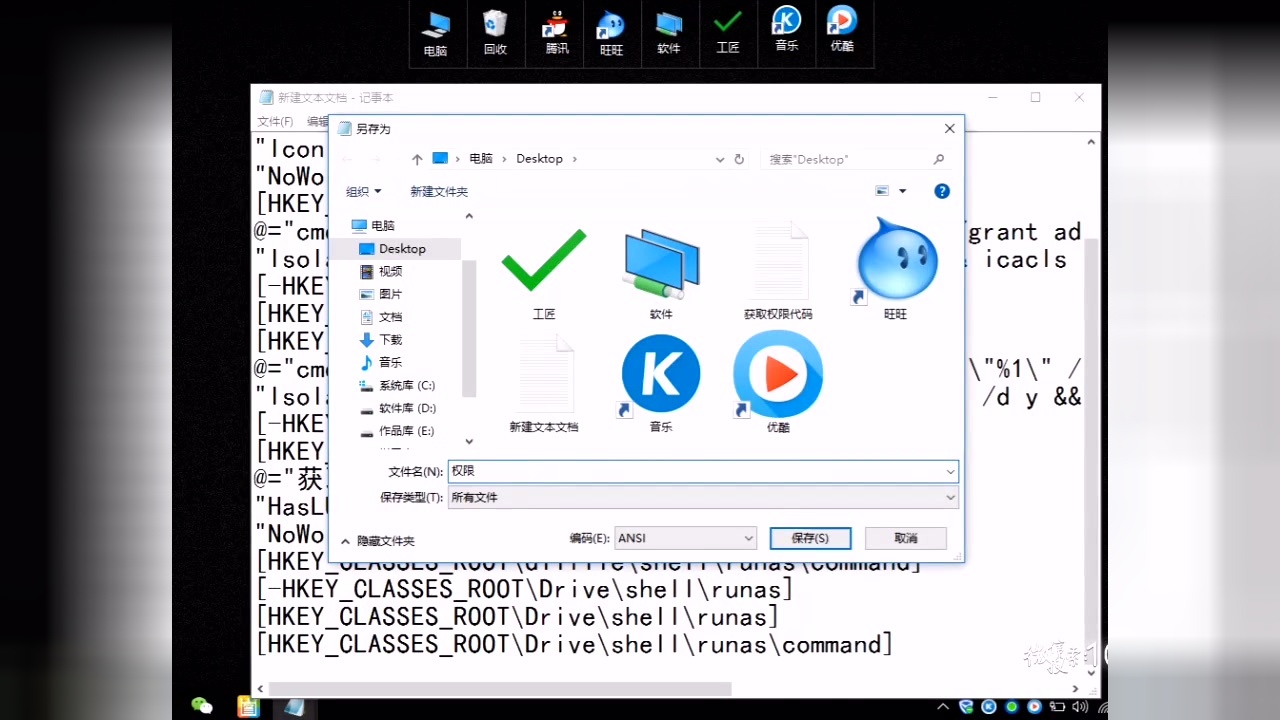Close the 另存为 dialog
The width and height of the screenshot is (1280, 720).
click(x=949, y=129)
